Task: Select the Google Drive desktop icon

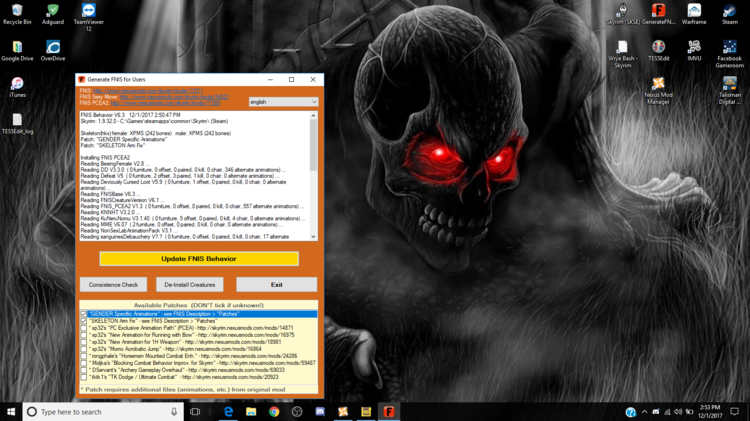Action: (x=17, y=51)
